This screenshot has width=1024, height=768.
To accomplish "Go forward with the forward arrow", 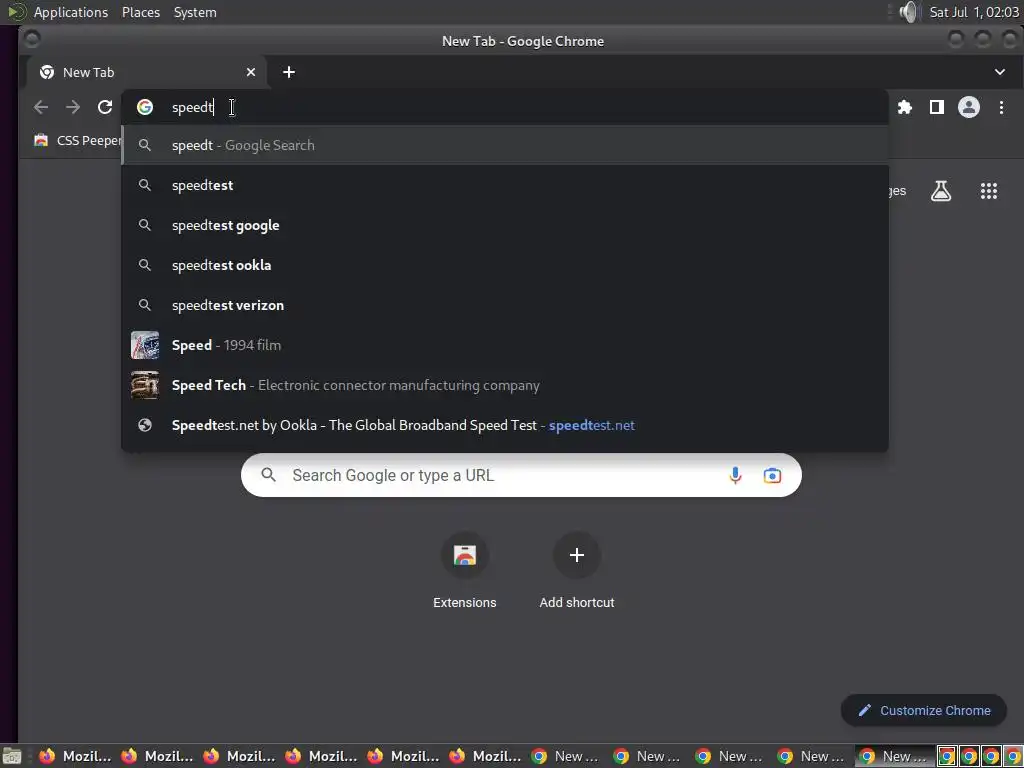I will [72, 107].
